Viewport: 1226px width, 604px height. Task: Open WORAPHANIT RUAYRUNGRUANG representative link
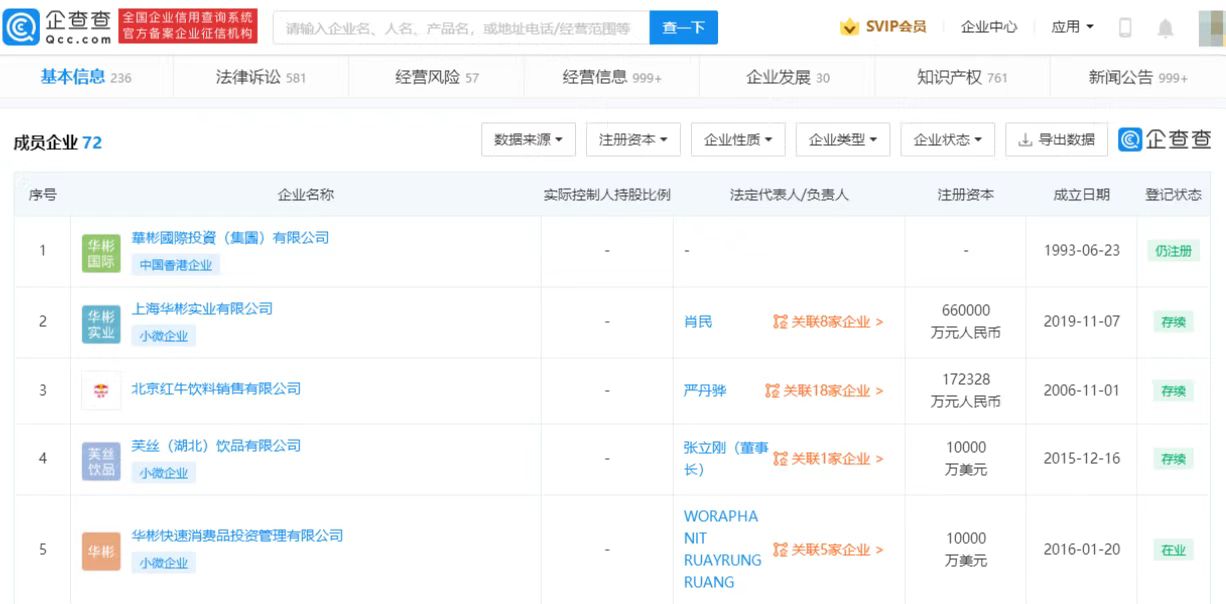pyautogui.click(x=722, y=549)
